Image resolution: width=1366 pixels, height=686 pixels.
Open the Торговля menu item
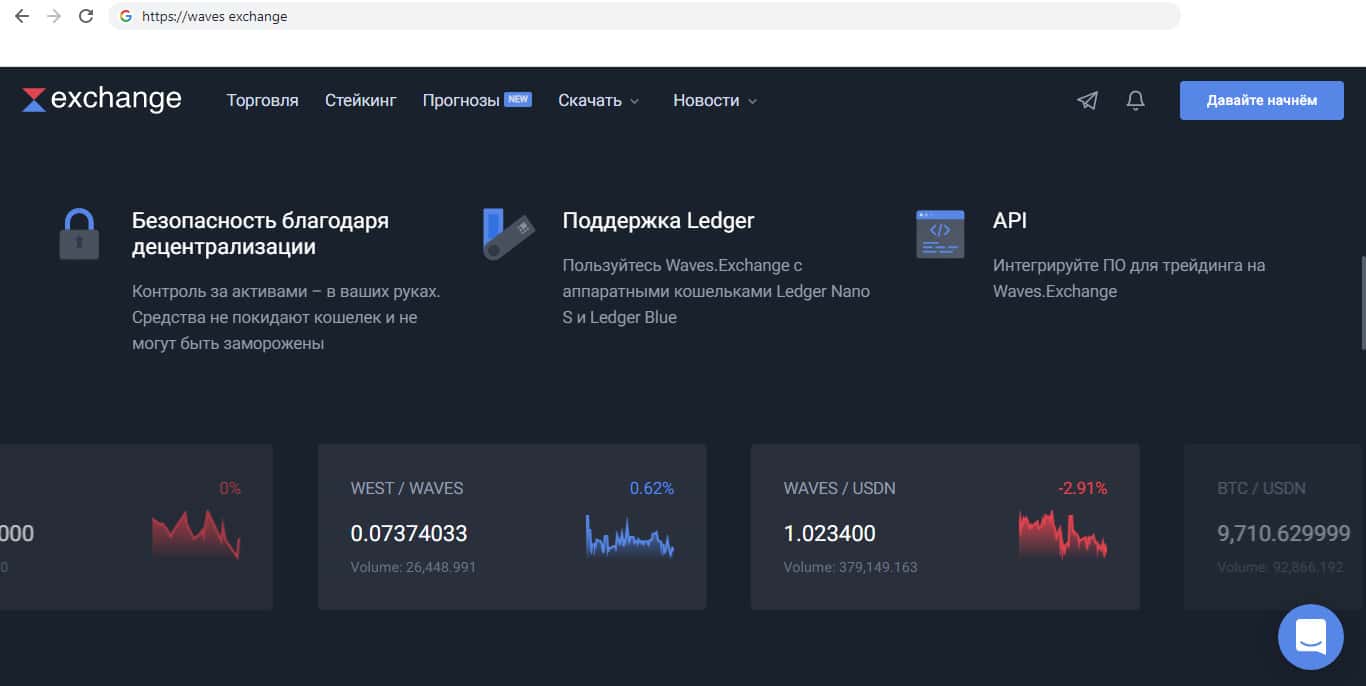point(262,100)
